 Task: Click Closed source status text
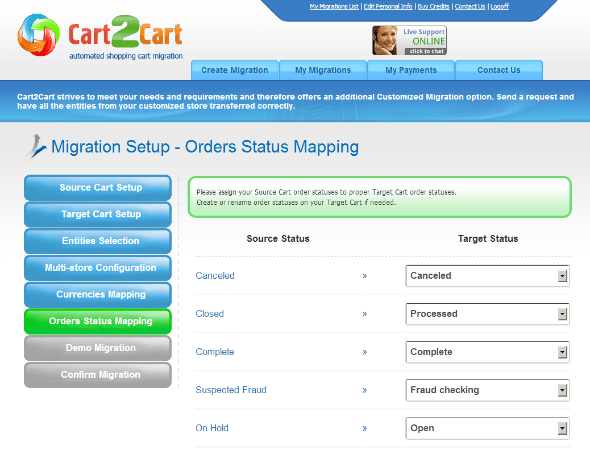click(x=210, y=314)
